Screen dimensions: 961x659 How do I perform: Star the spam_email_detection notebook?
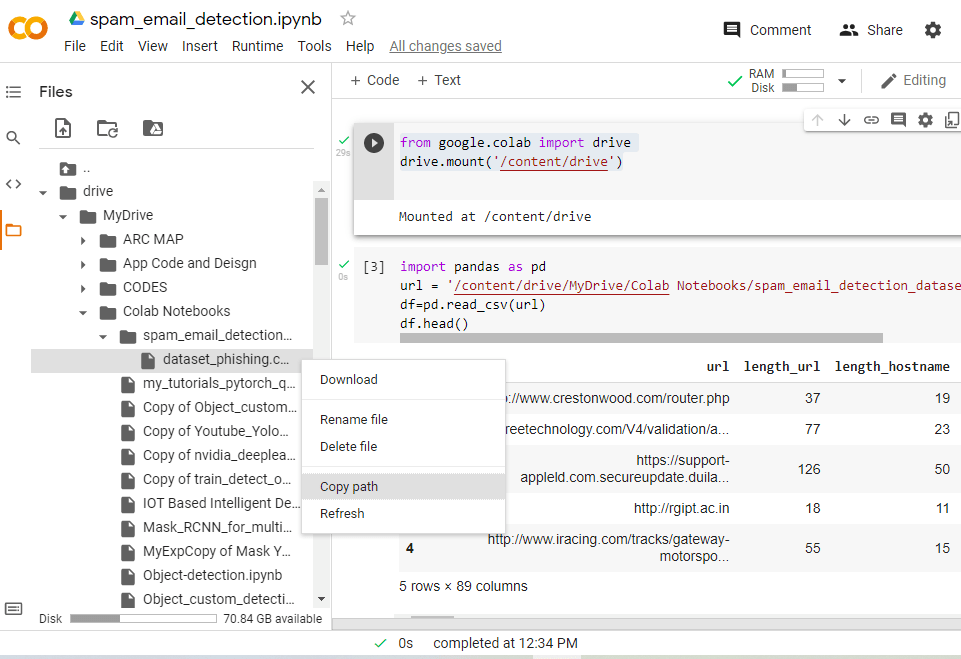point(348,18)
